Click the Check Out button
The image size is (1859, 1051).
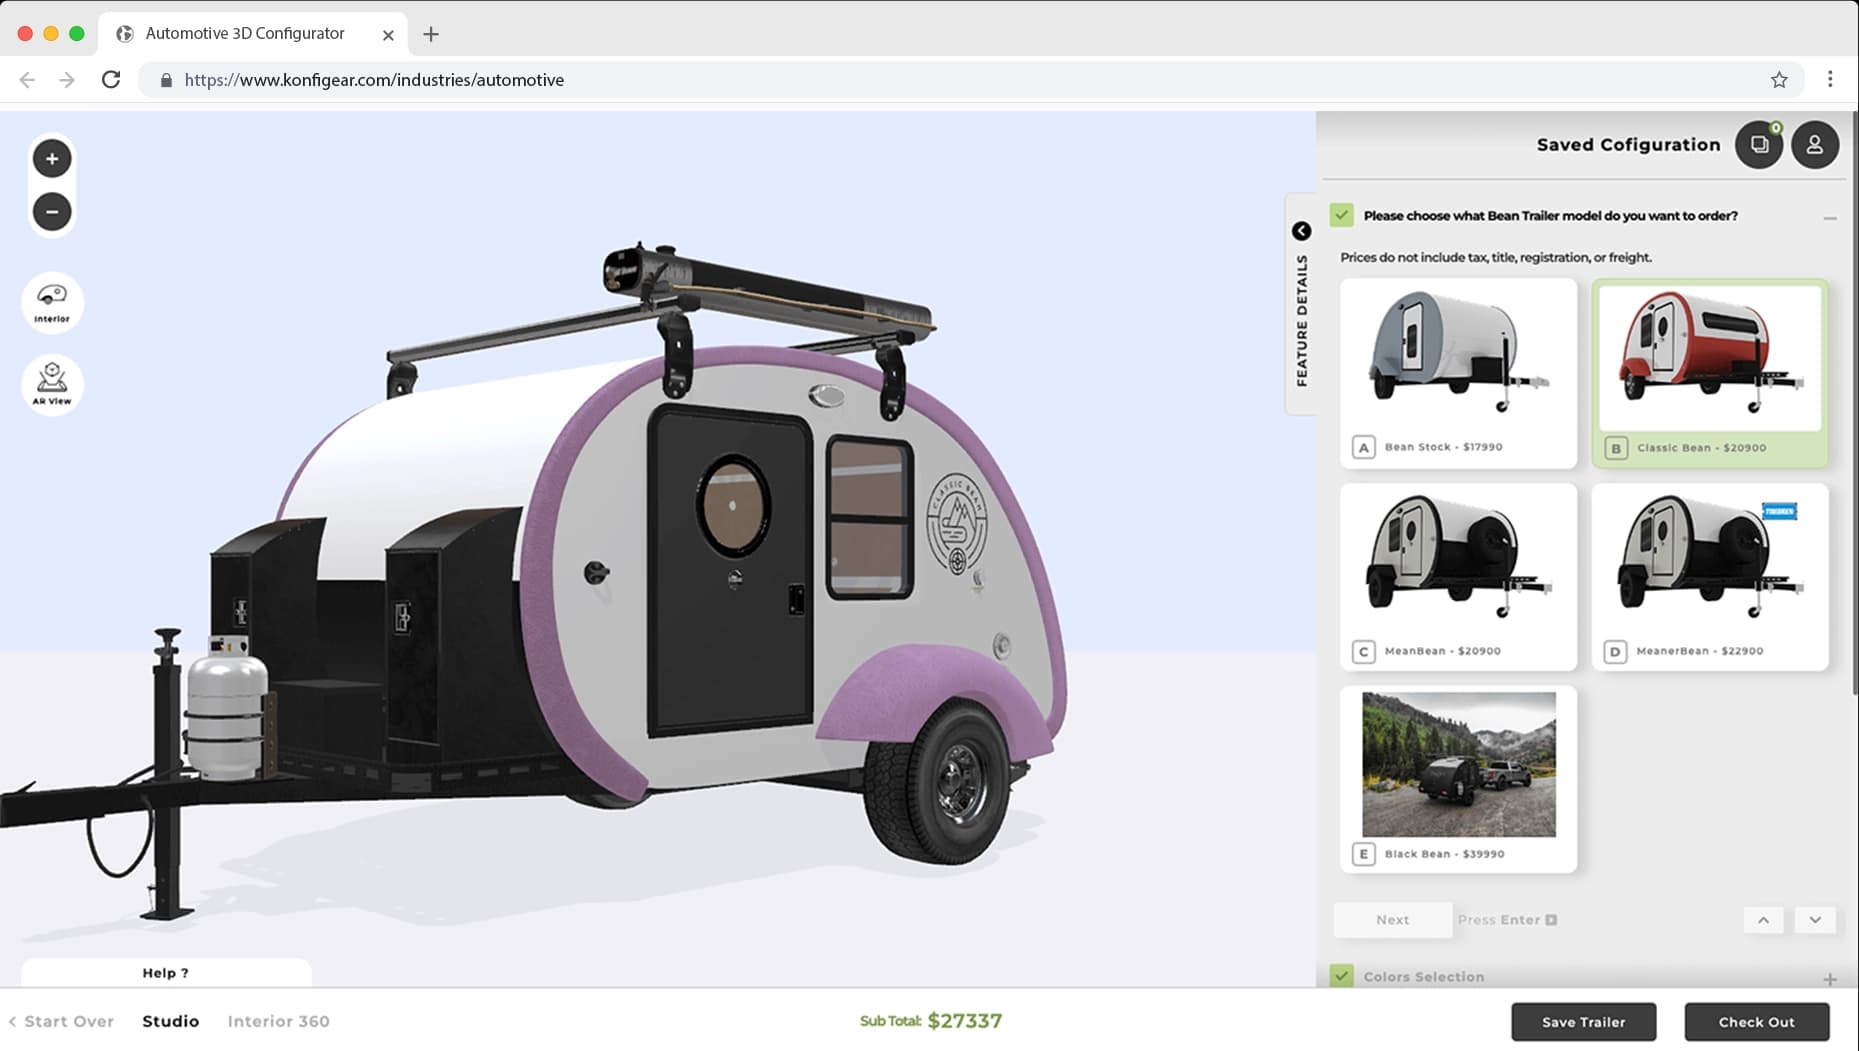click(1756, 1022)
